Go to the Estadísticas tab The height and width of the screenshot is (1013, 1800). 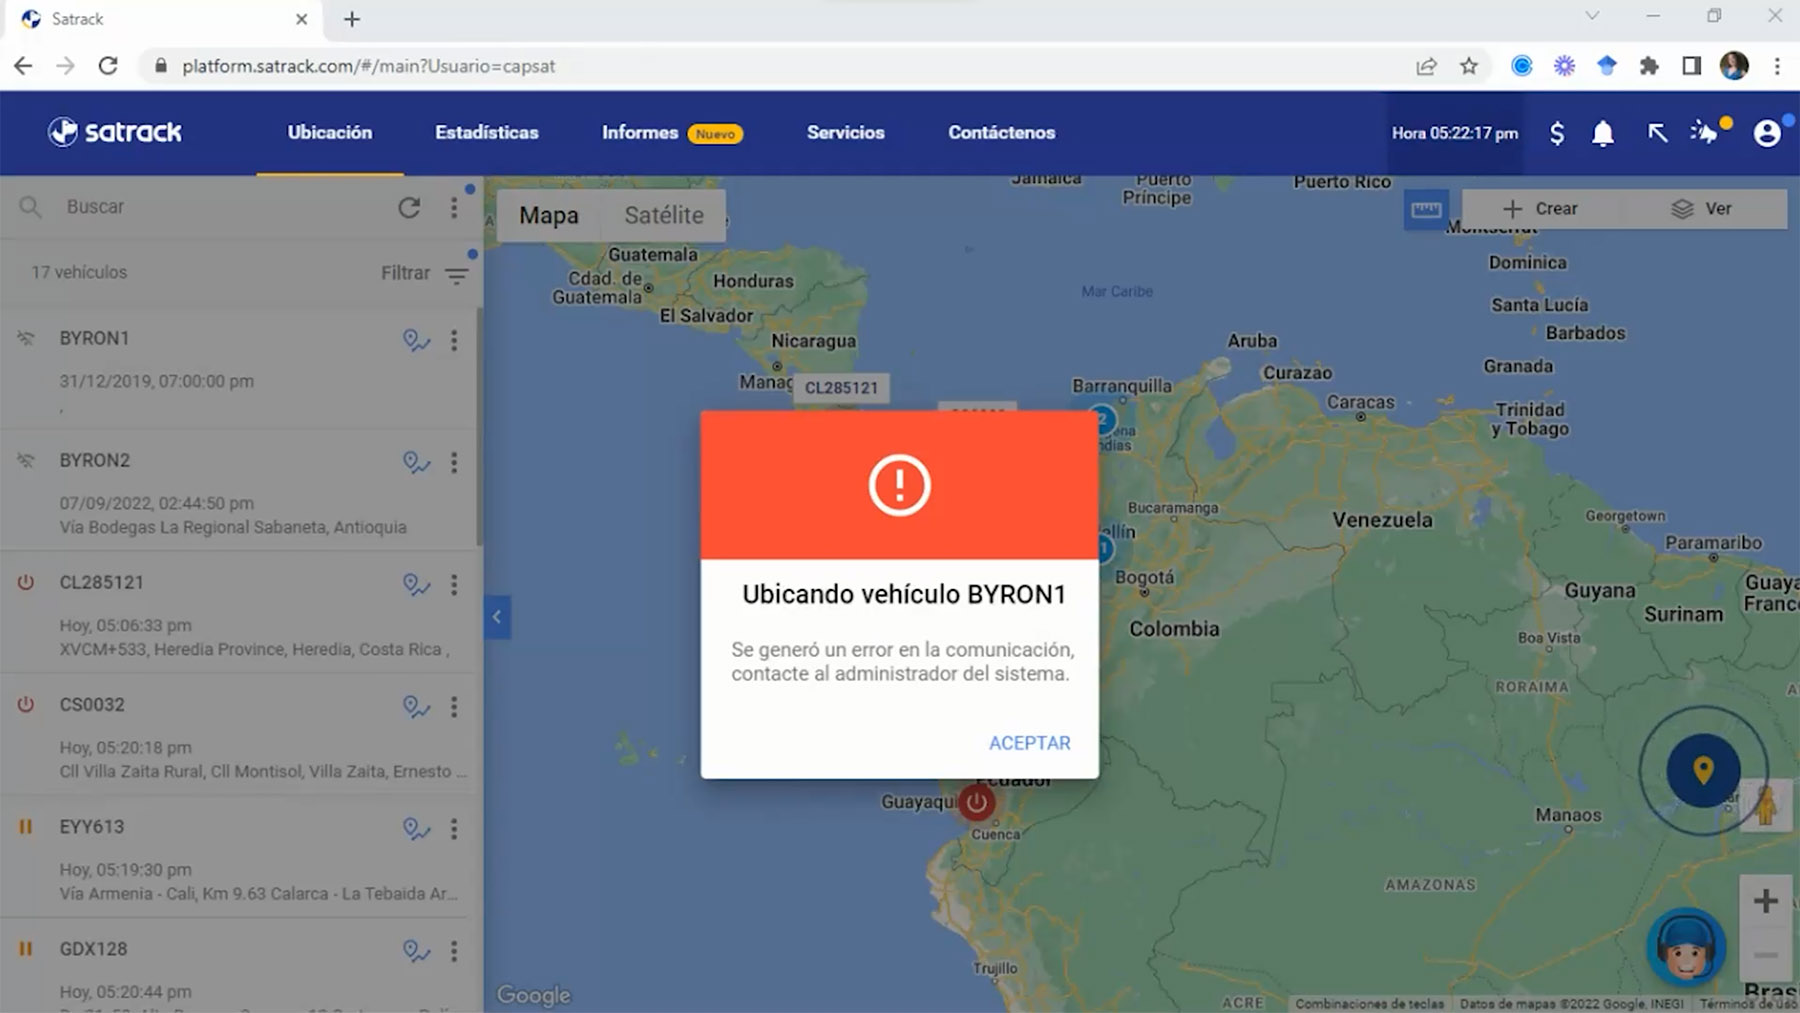(x=486, y=133)
